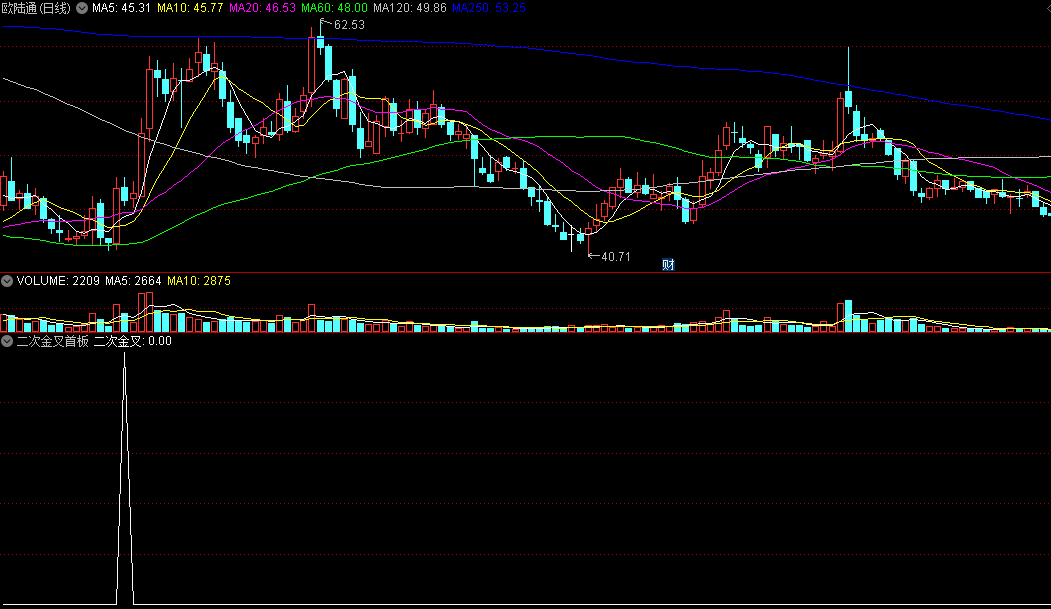The height and width of the screenshot is (609, 1051).
Task: Click the white signal spike in 二次金叉 panel
Action: click(x=125, y=478)
